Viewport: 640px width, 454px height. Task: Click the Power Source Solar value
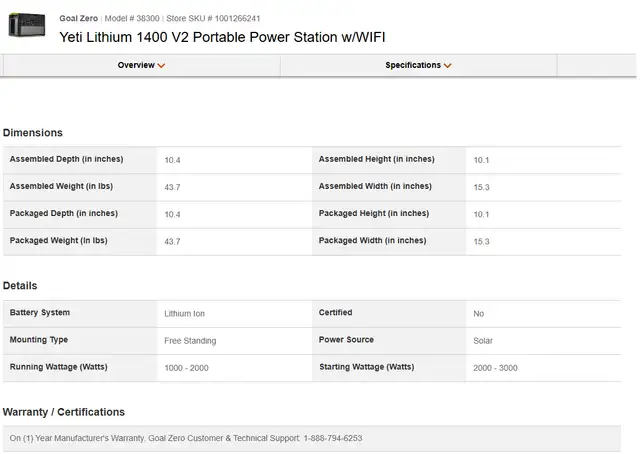click(483, 341)
